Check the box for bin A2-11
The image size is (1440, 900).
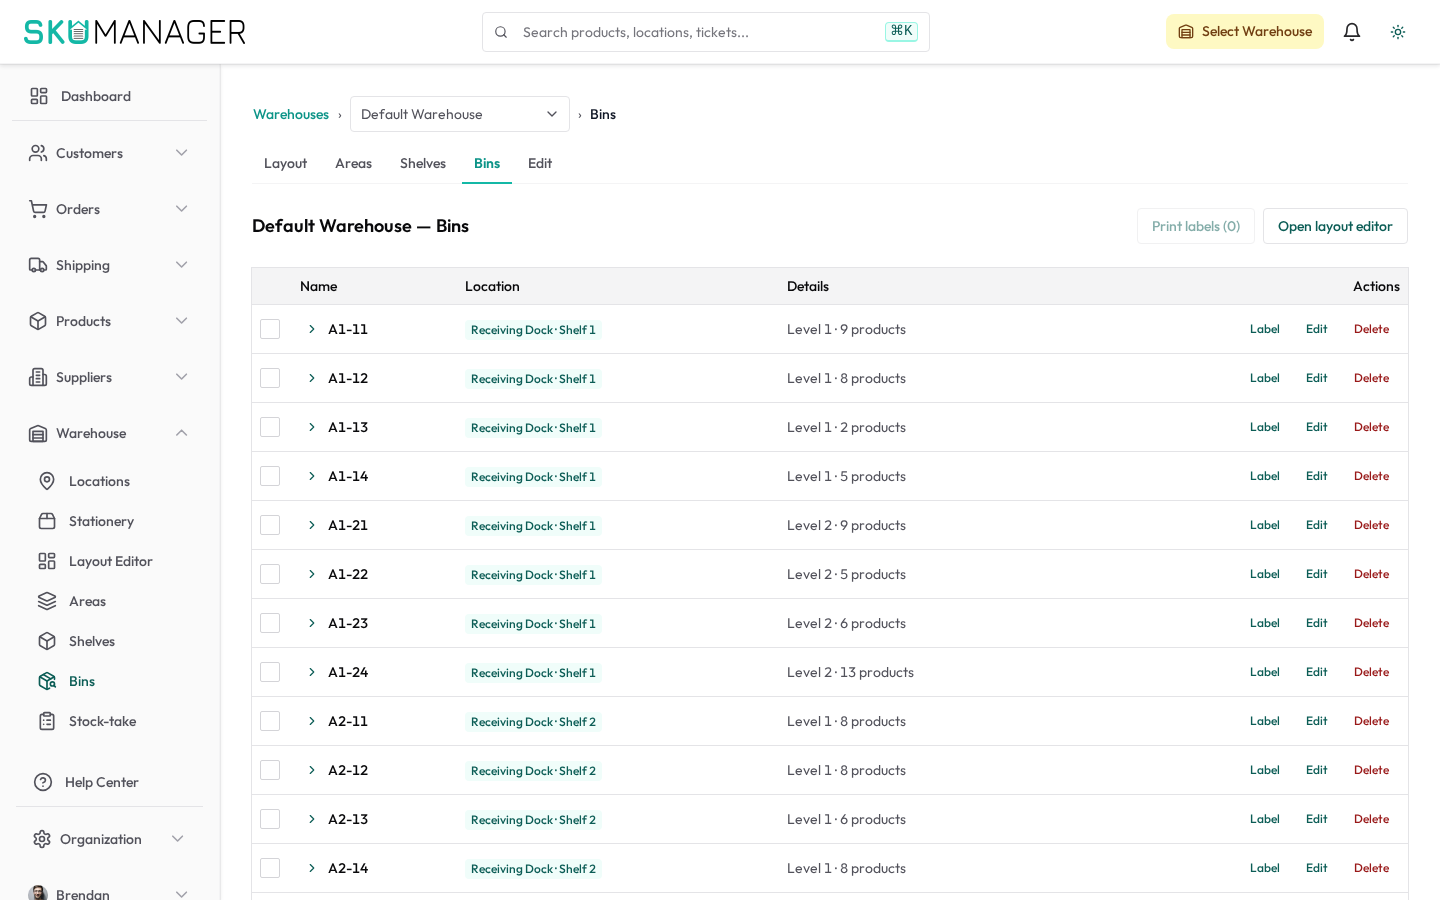[270, 721]
